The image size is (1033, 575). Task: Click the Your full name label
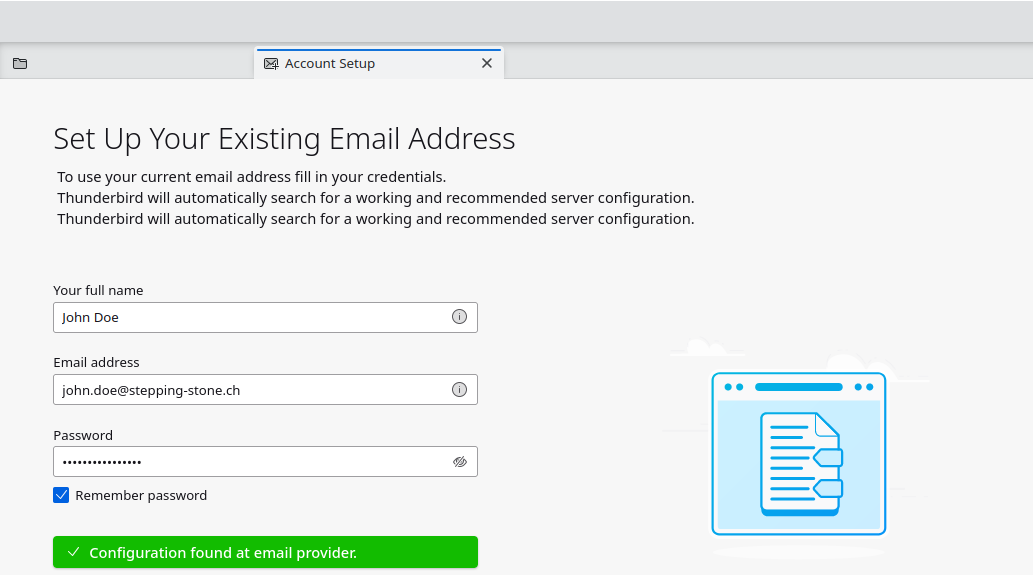(98, 291)
